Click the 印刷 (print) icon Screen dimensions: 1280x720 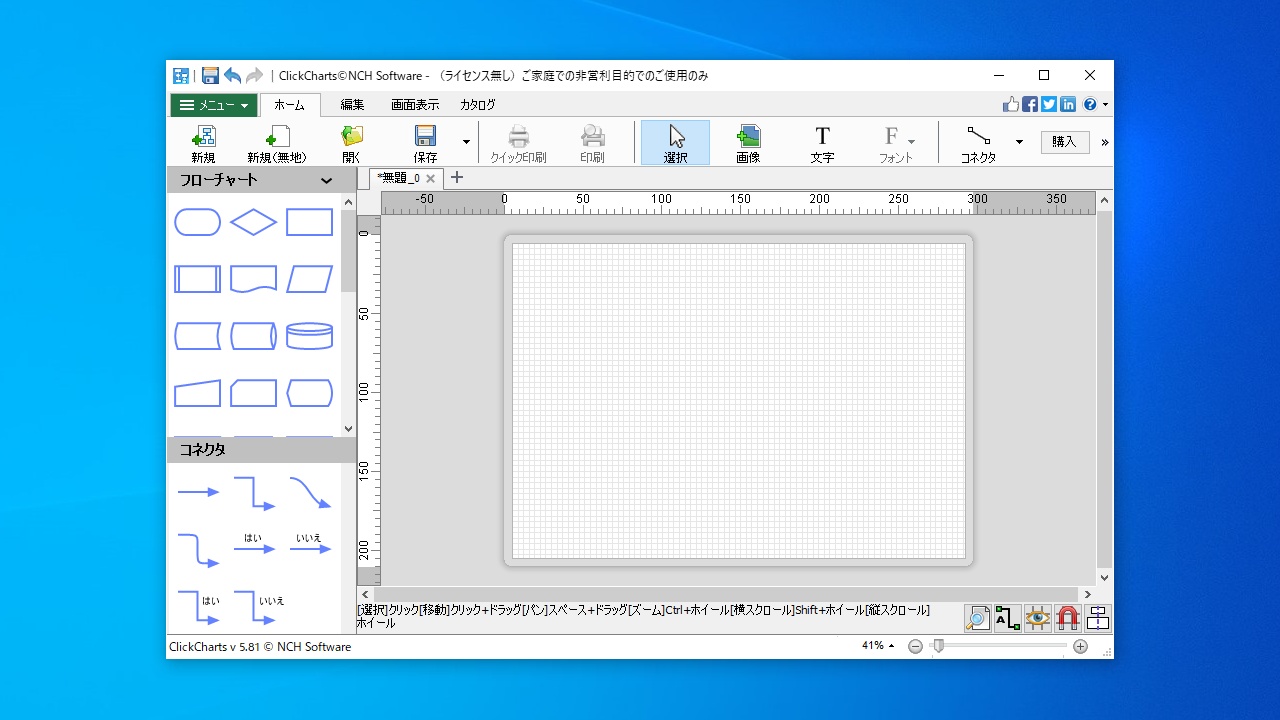pyautogui.click(x=592, y=143)
